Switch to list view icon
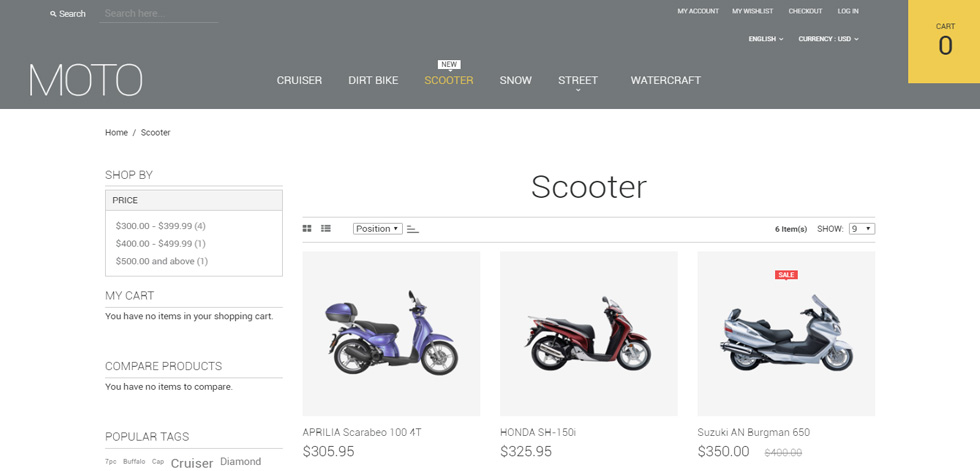Image resolution: width=980 pixels, height=471 pixels. click(326, 229)
